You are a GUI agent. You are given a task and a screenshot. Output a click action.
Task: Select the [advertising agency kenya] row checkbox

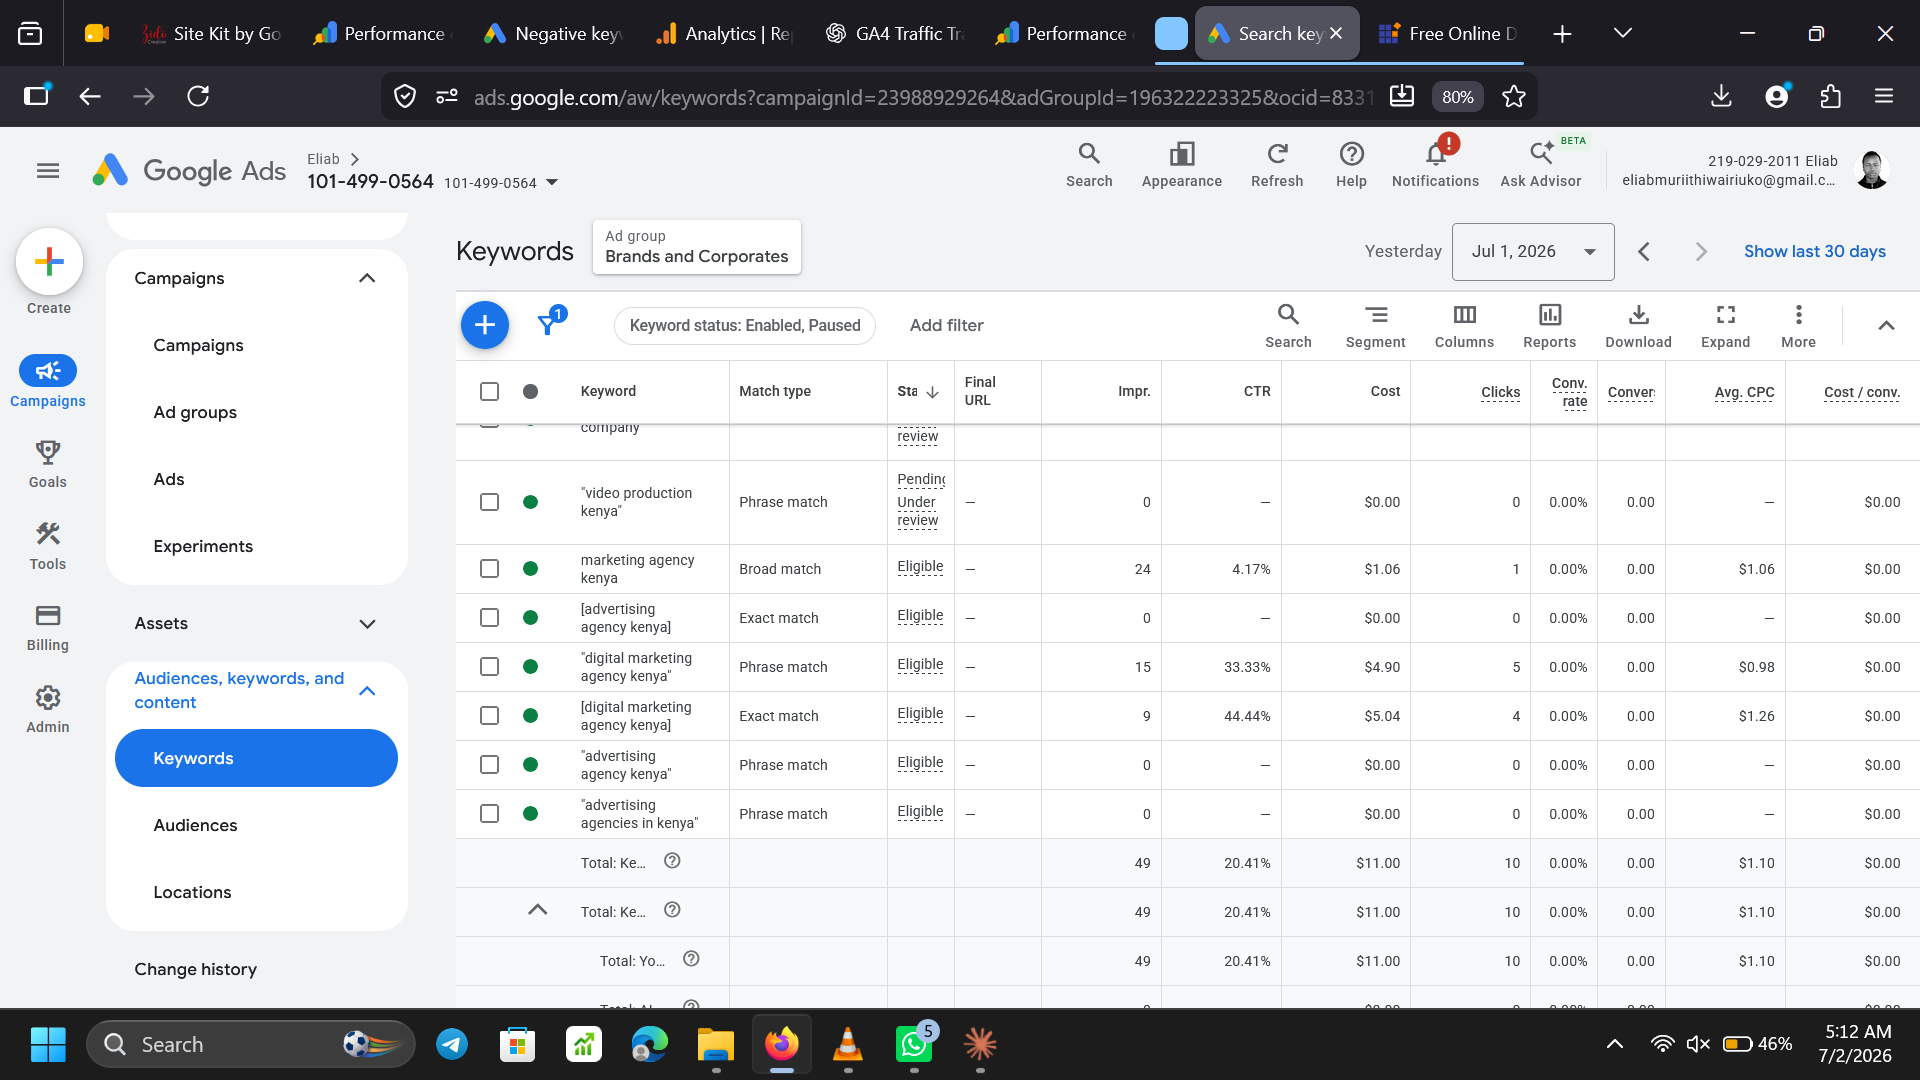click(x=489, y=618)
